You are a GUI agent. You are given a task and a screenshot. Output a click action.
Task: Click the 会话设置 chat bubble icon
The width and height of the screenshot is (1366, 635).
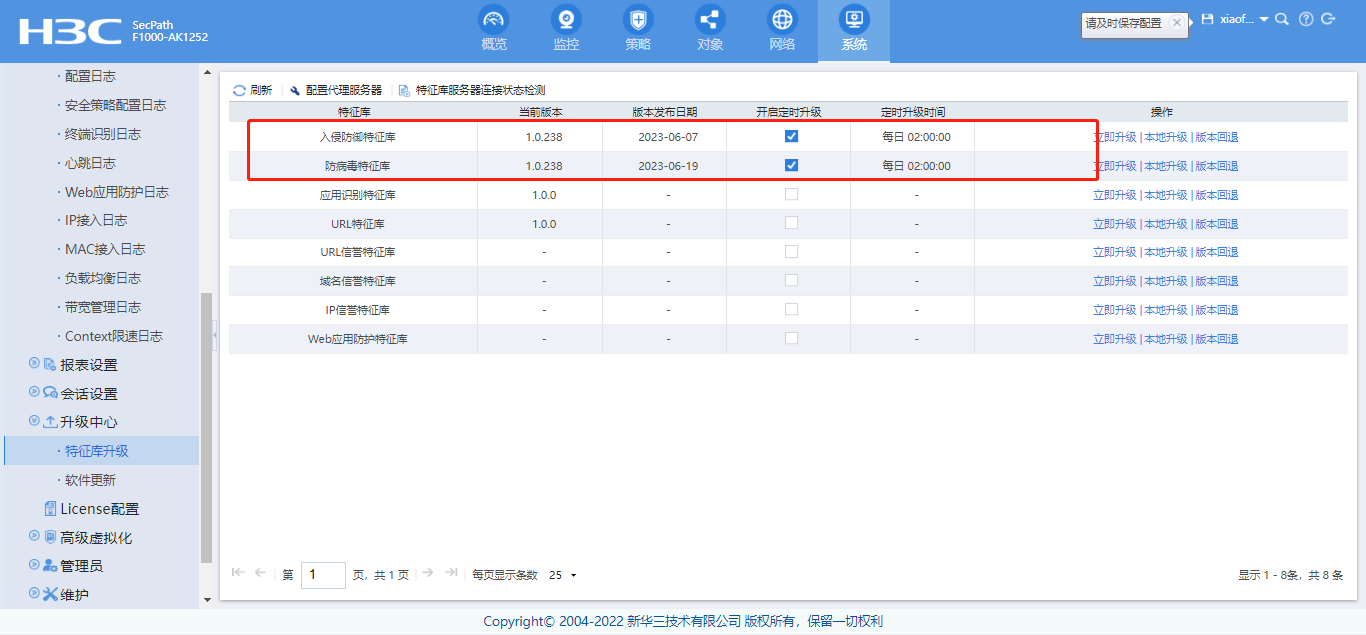click(50, 393)
